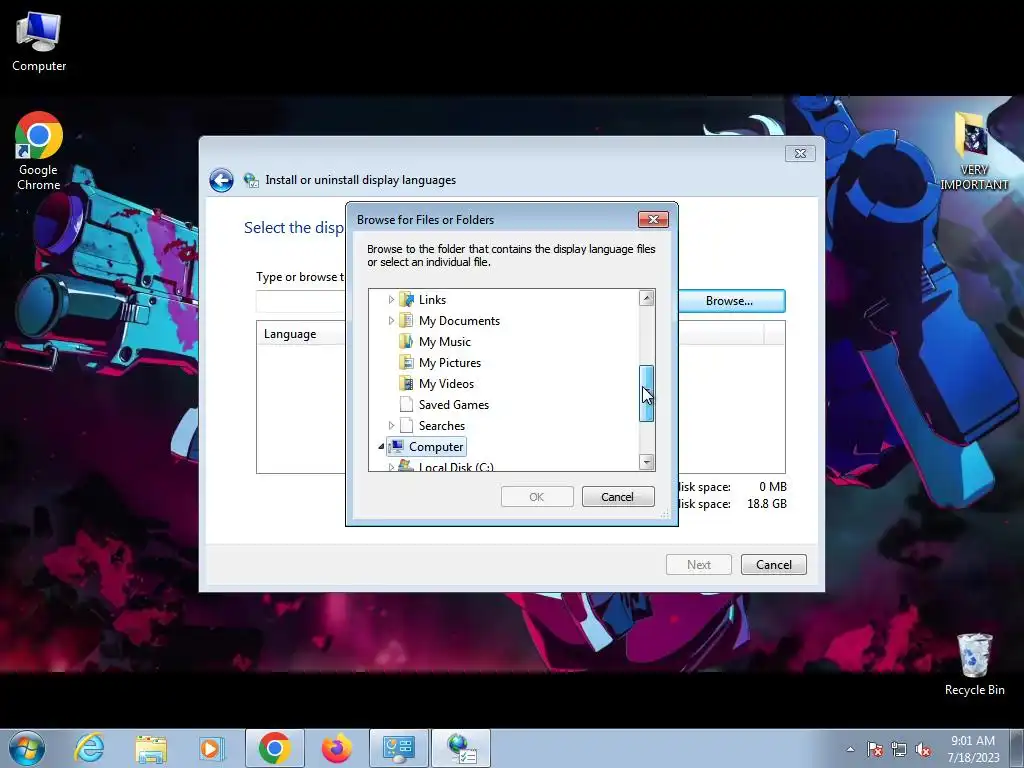Expand the Searches node

[391, 425]
